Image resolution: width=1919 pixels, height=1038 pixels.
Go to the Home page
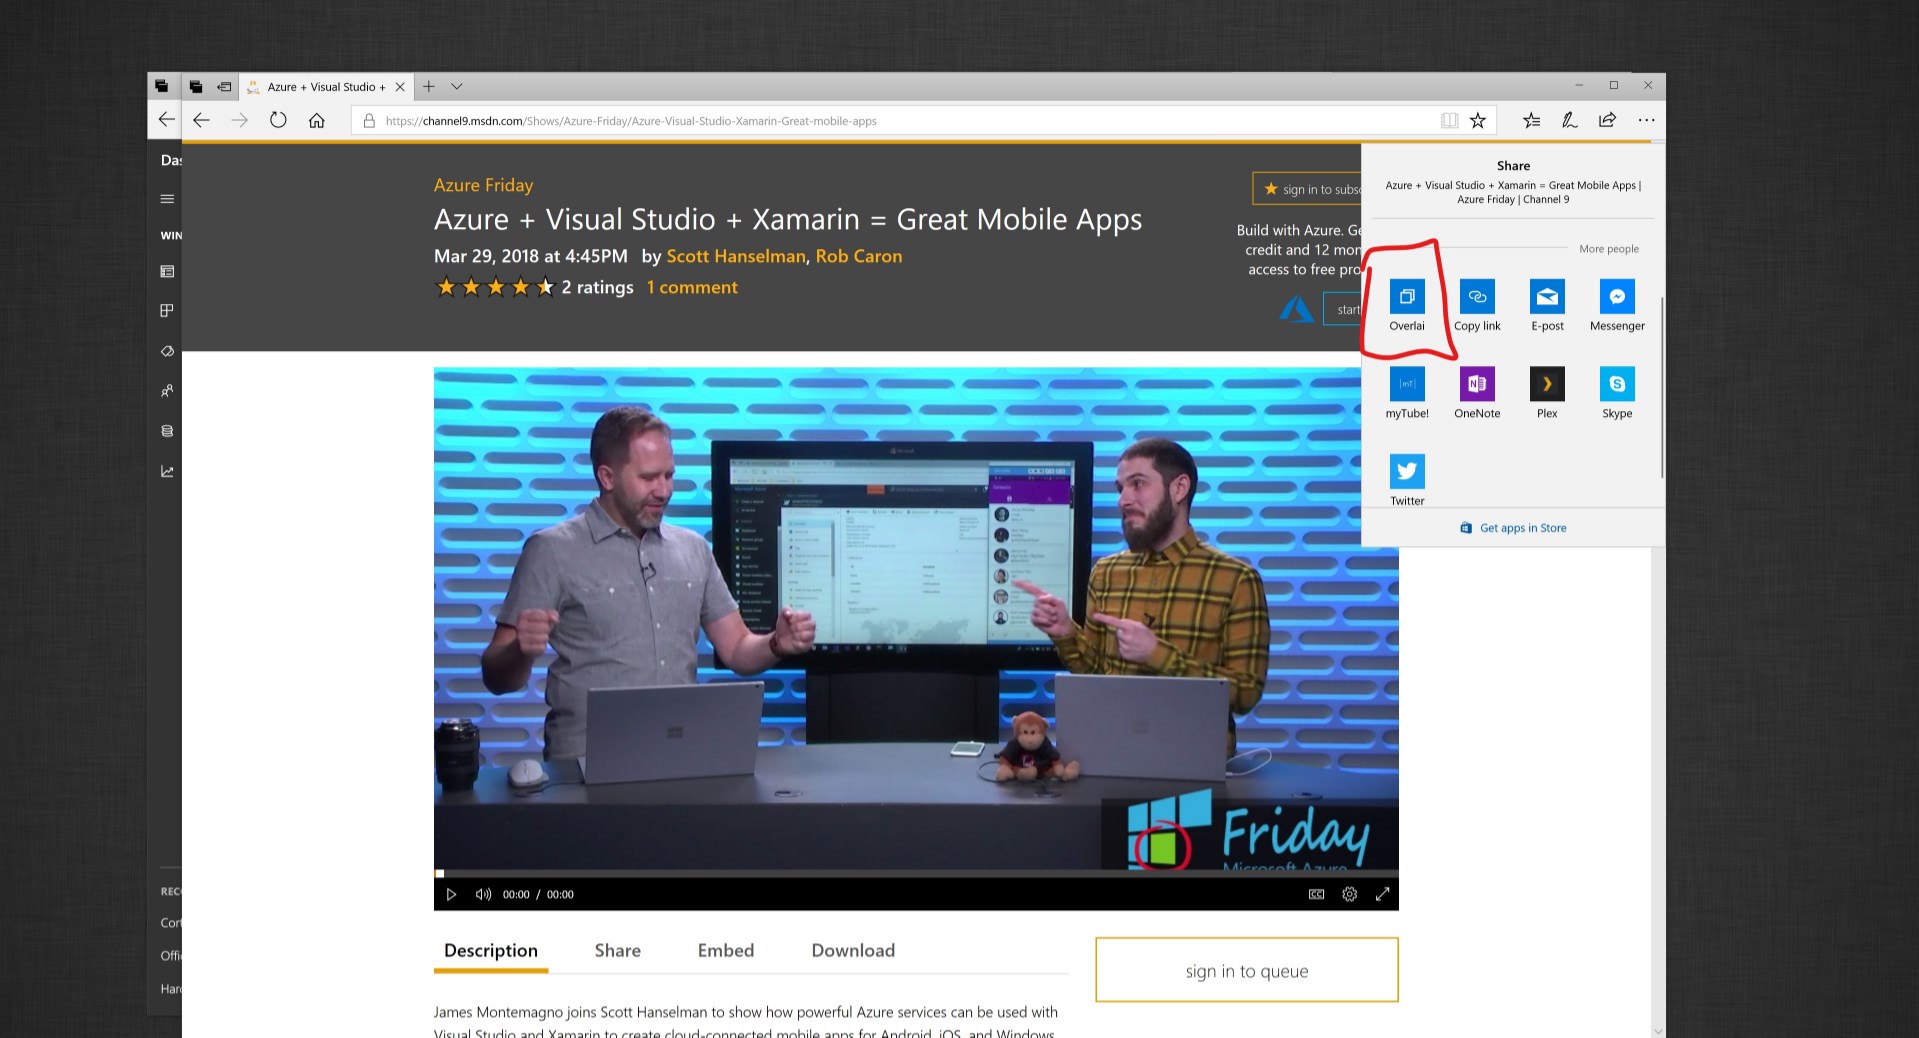[316, 121]
